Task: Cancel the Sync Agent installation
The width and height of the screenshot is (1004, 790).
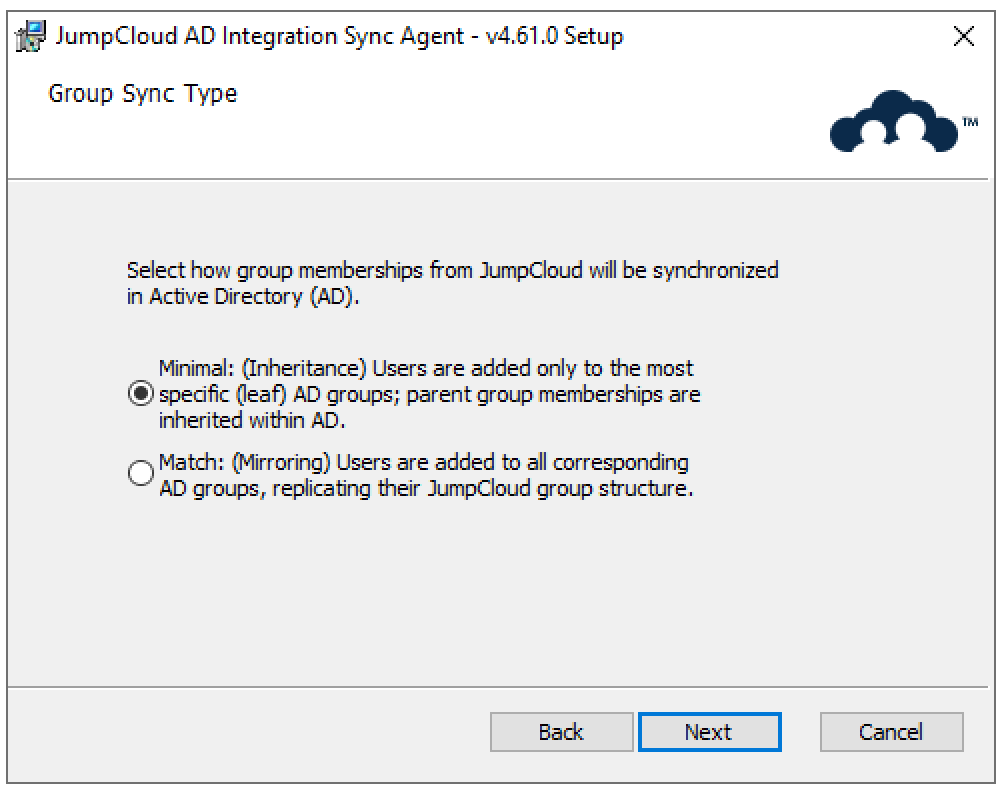Action: click(891, 732)
